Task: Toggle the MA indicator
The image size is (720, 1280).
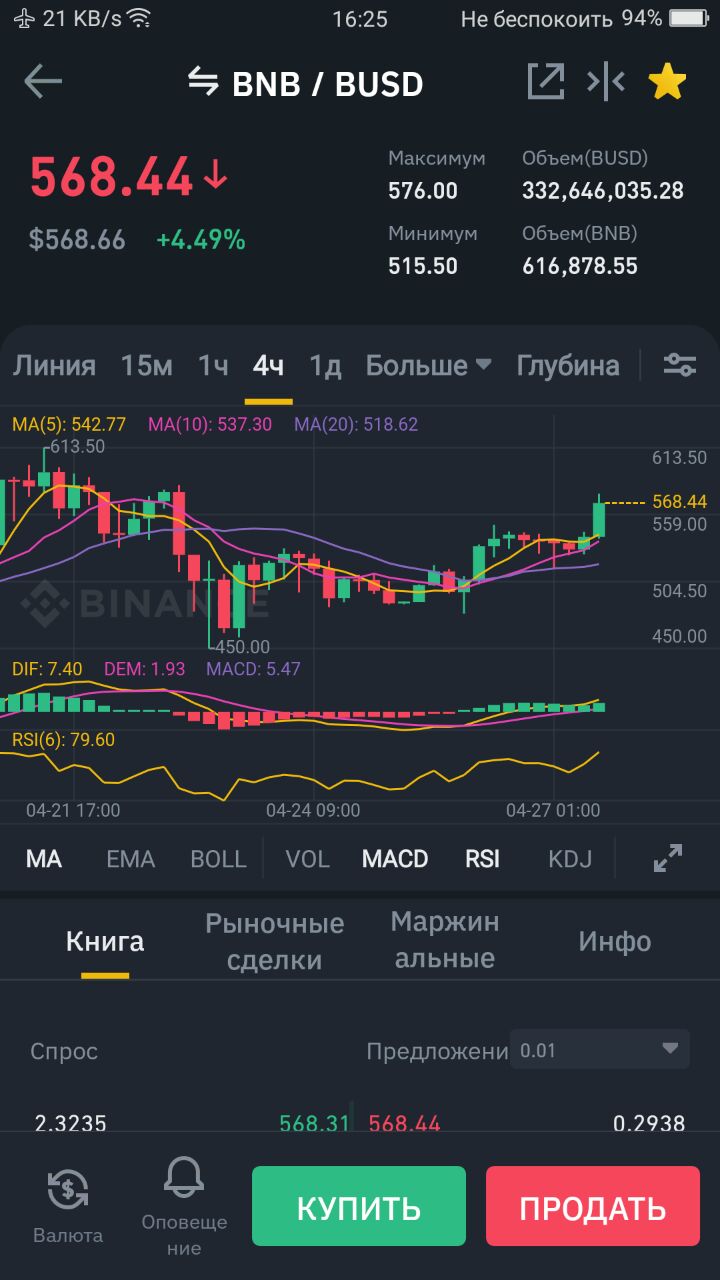Action: pos(44,859)
